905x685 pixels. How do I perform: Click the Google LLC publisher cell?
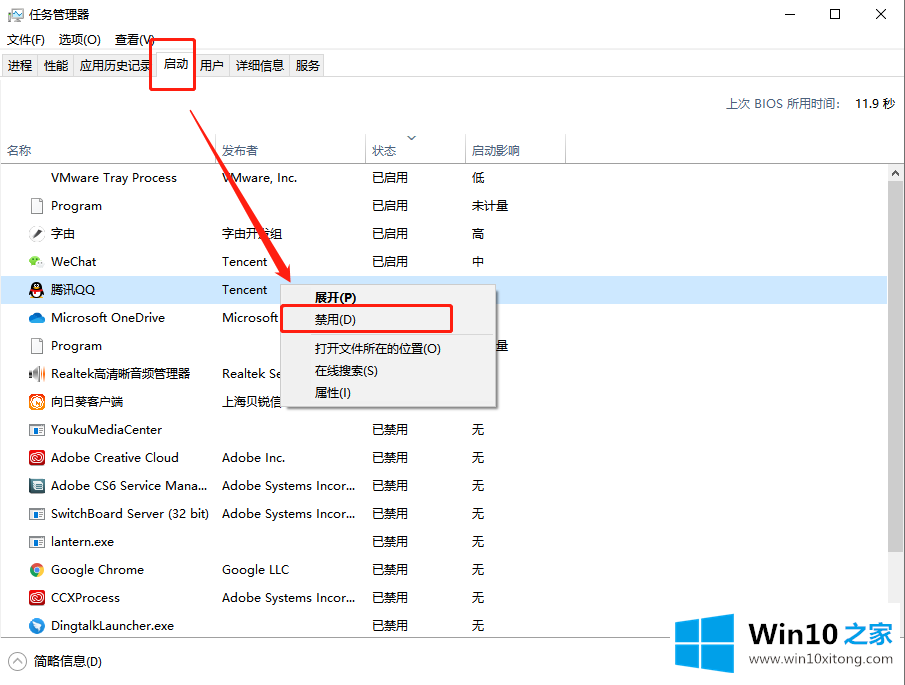[x=255, y=570]
